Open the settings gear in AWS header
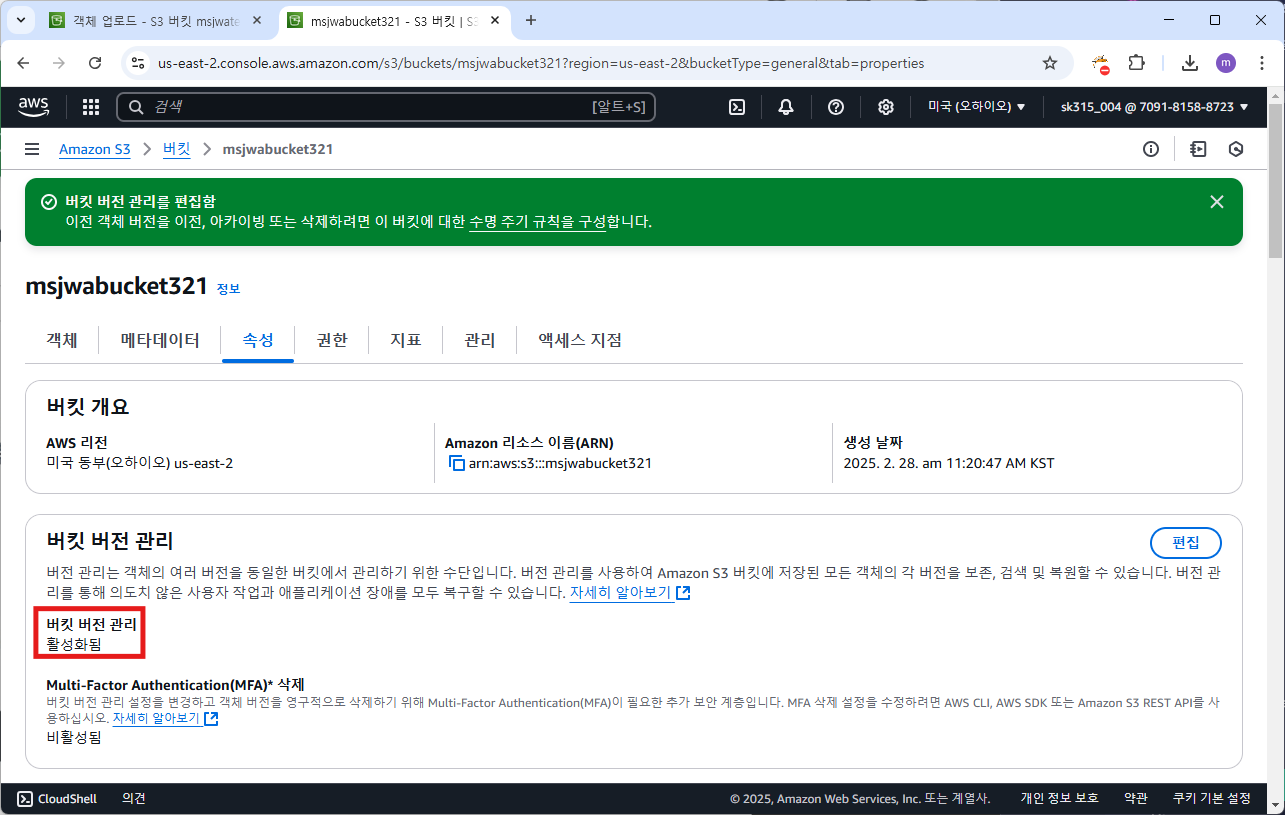 [x=885, y=107]
